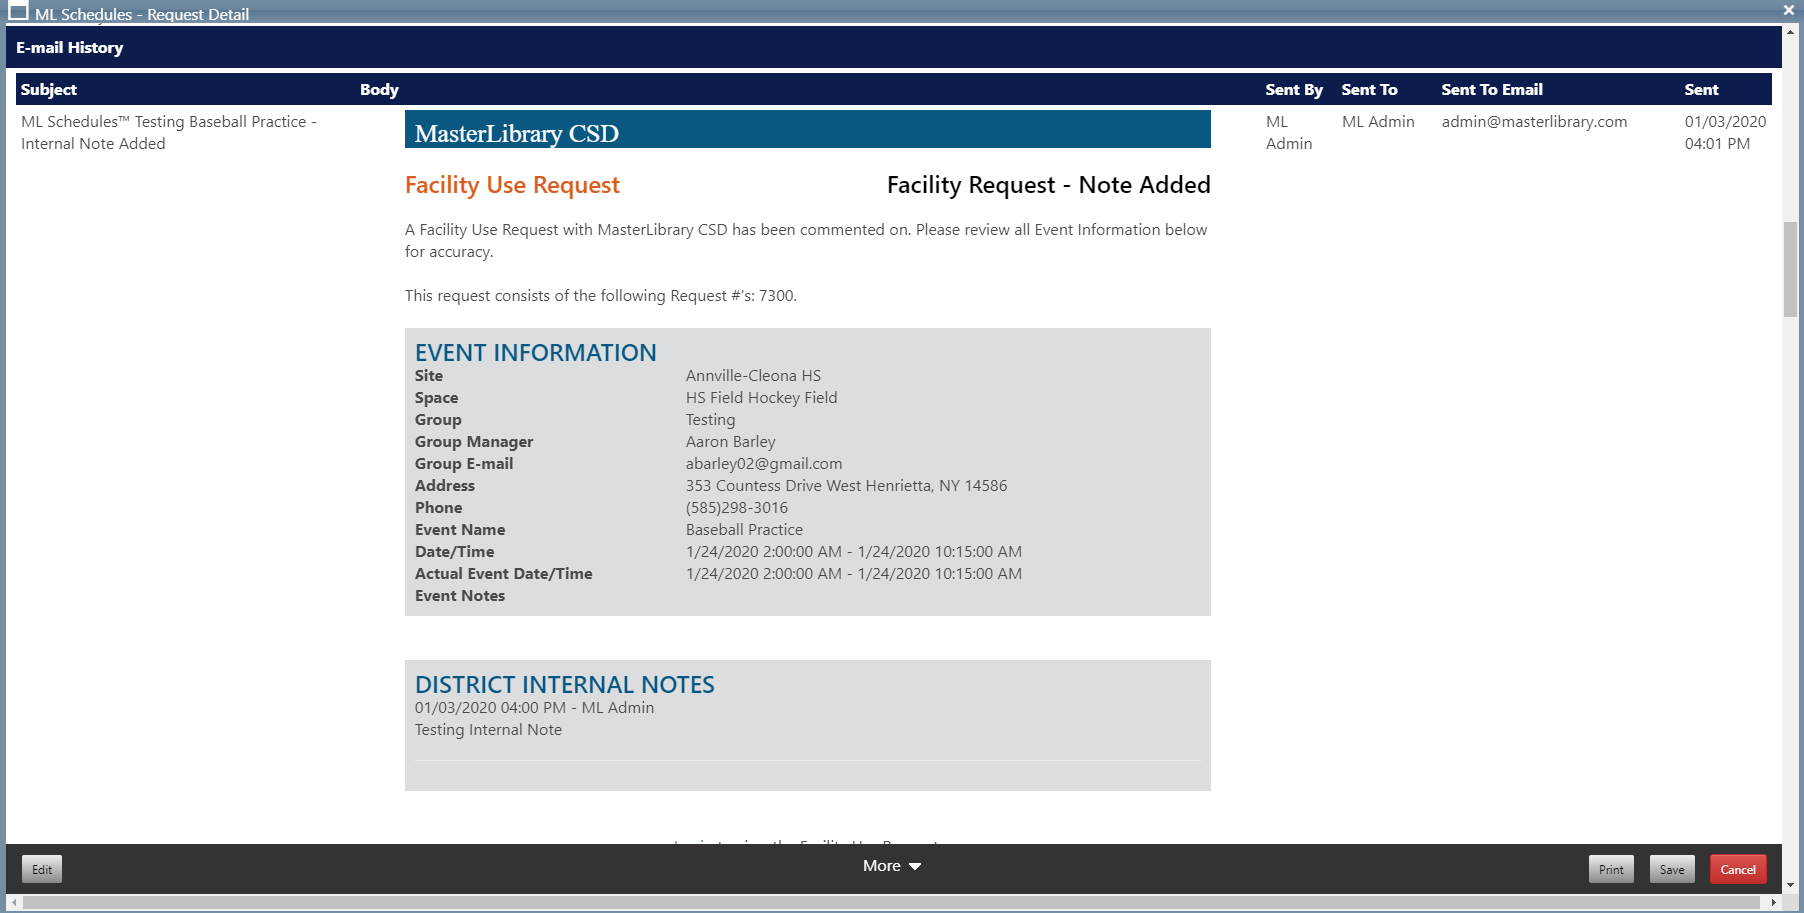Click the (585)298-3016 phone value
This screenshot has width=1804, height=913.
tap(736, 507)
